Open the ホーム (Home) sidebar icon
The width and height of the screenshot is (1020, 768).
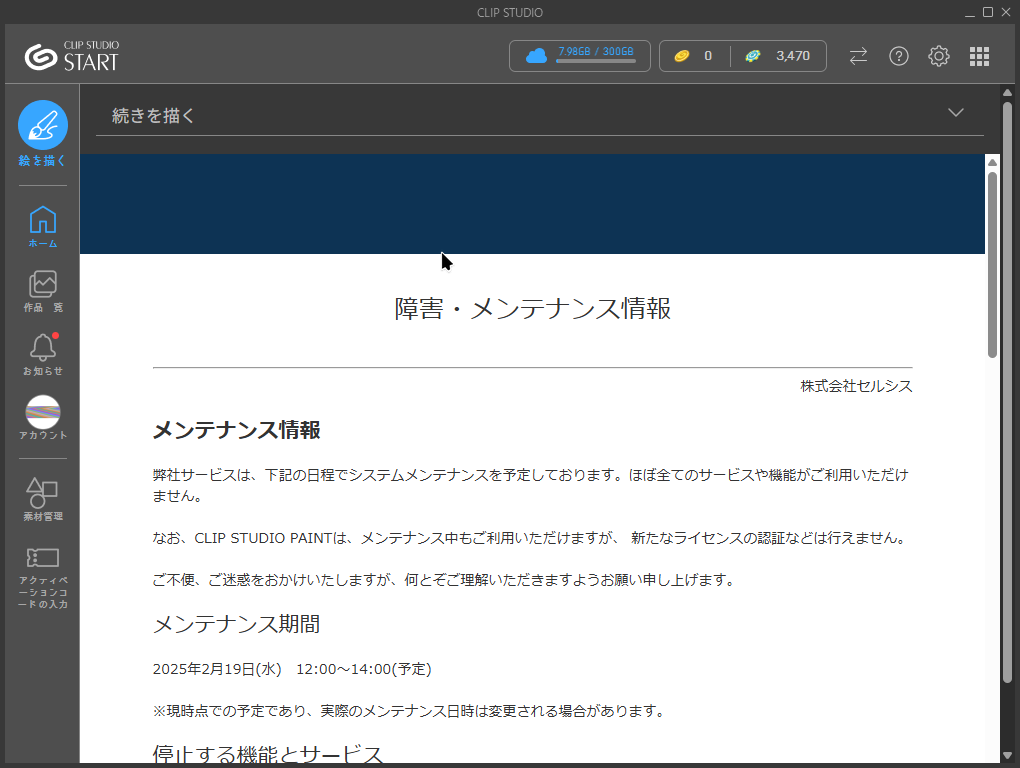coord(43,220)
